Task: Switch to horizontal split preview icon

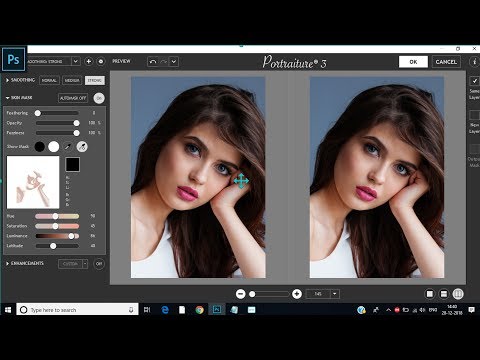Action: [444, 294]
